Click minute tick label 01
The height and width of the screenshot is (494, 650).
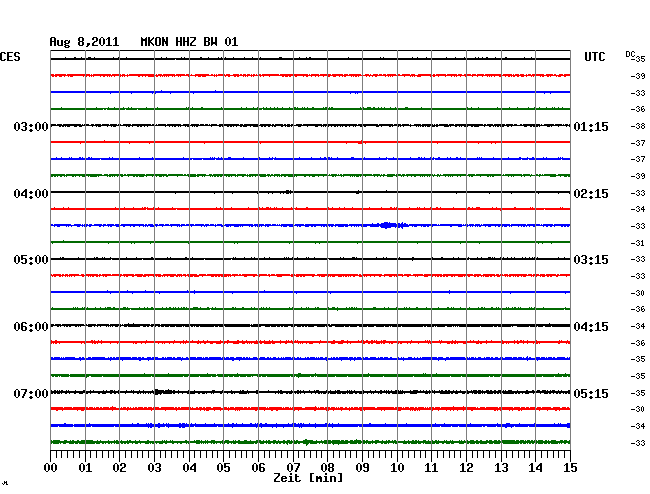coord(85,468)
